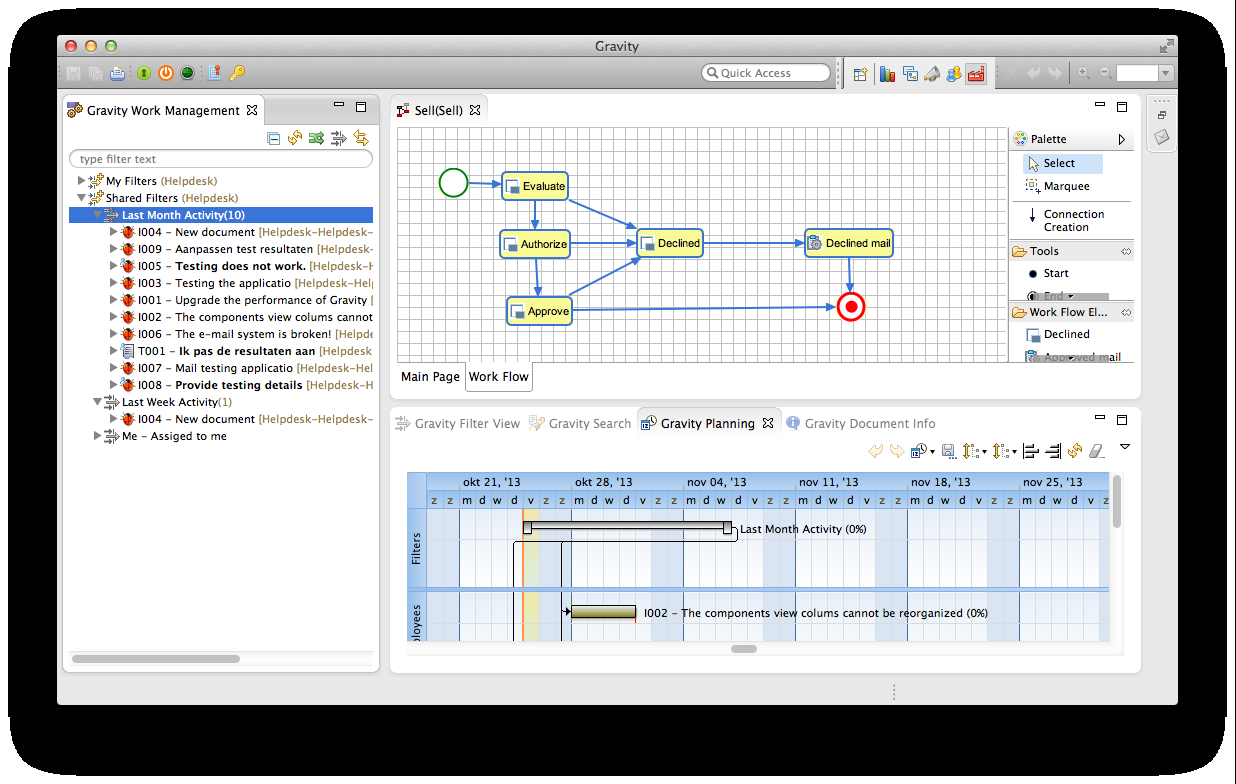
Task: Click the eraser icon in planning toolbar
Action: click(1097, 451)
